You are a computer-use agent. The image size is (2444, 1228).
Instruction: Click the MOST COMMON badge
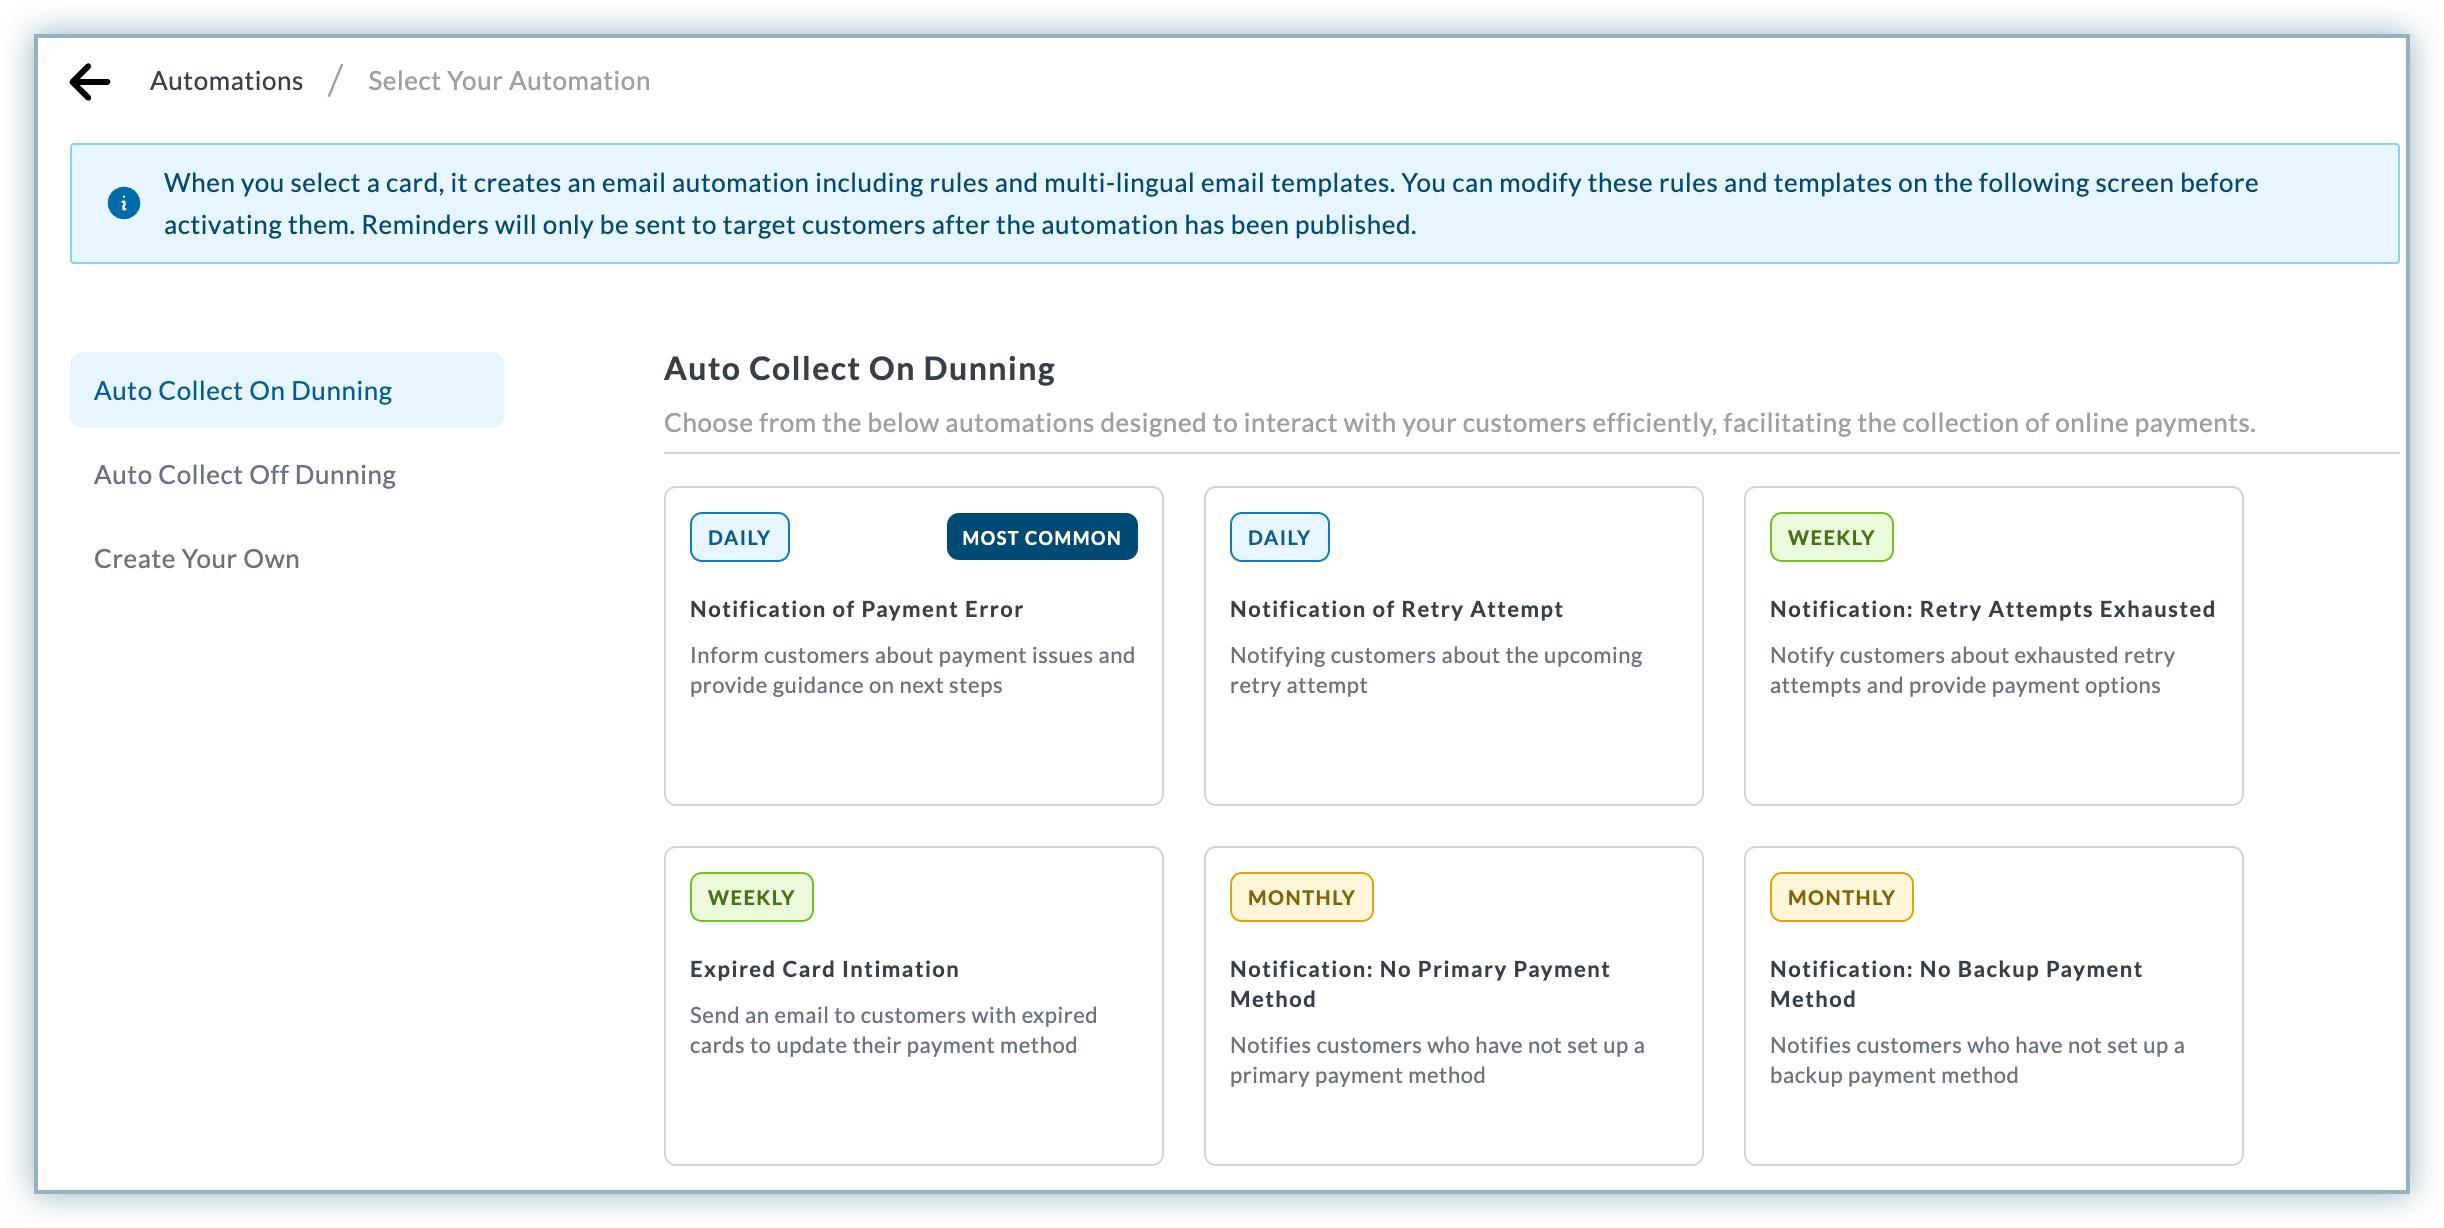point(1041,537)
